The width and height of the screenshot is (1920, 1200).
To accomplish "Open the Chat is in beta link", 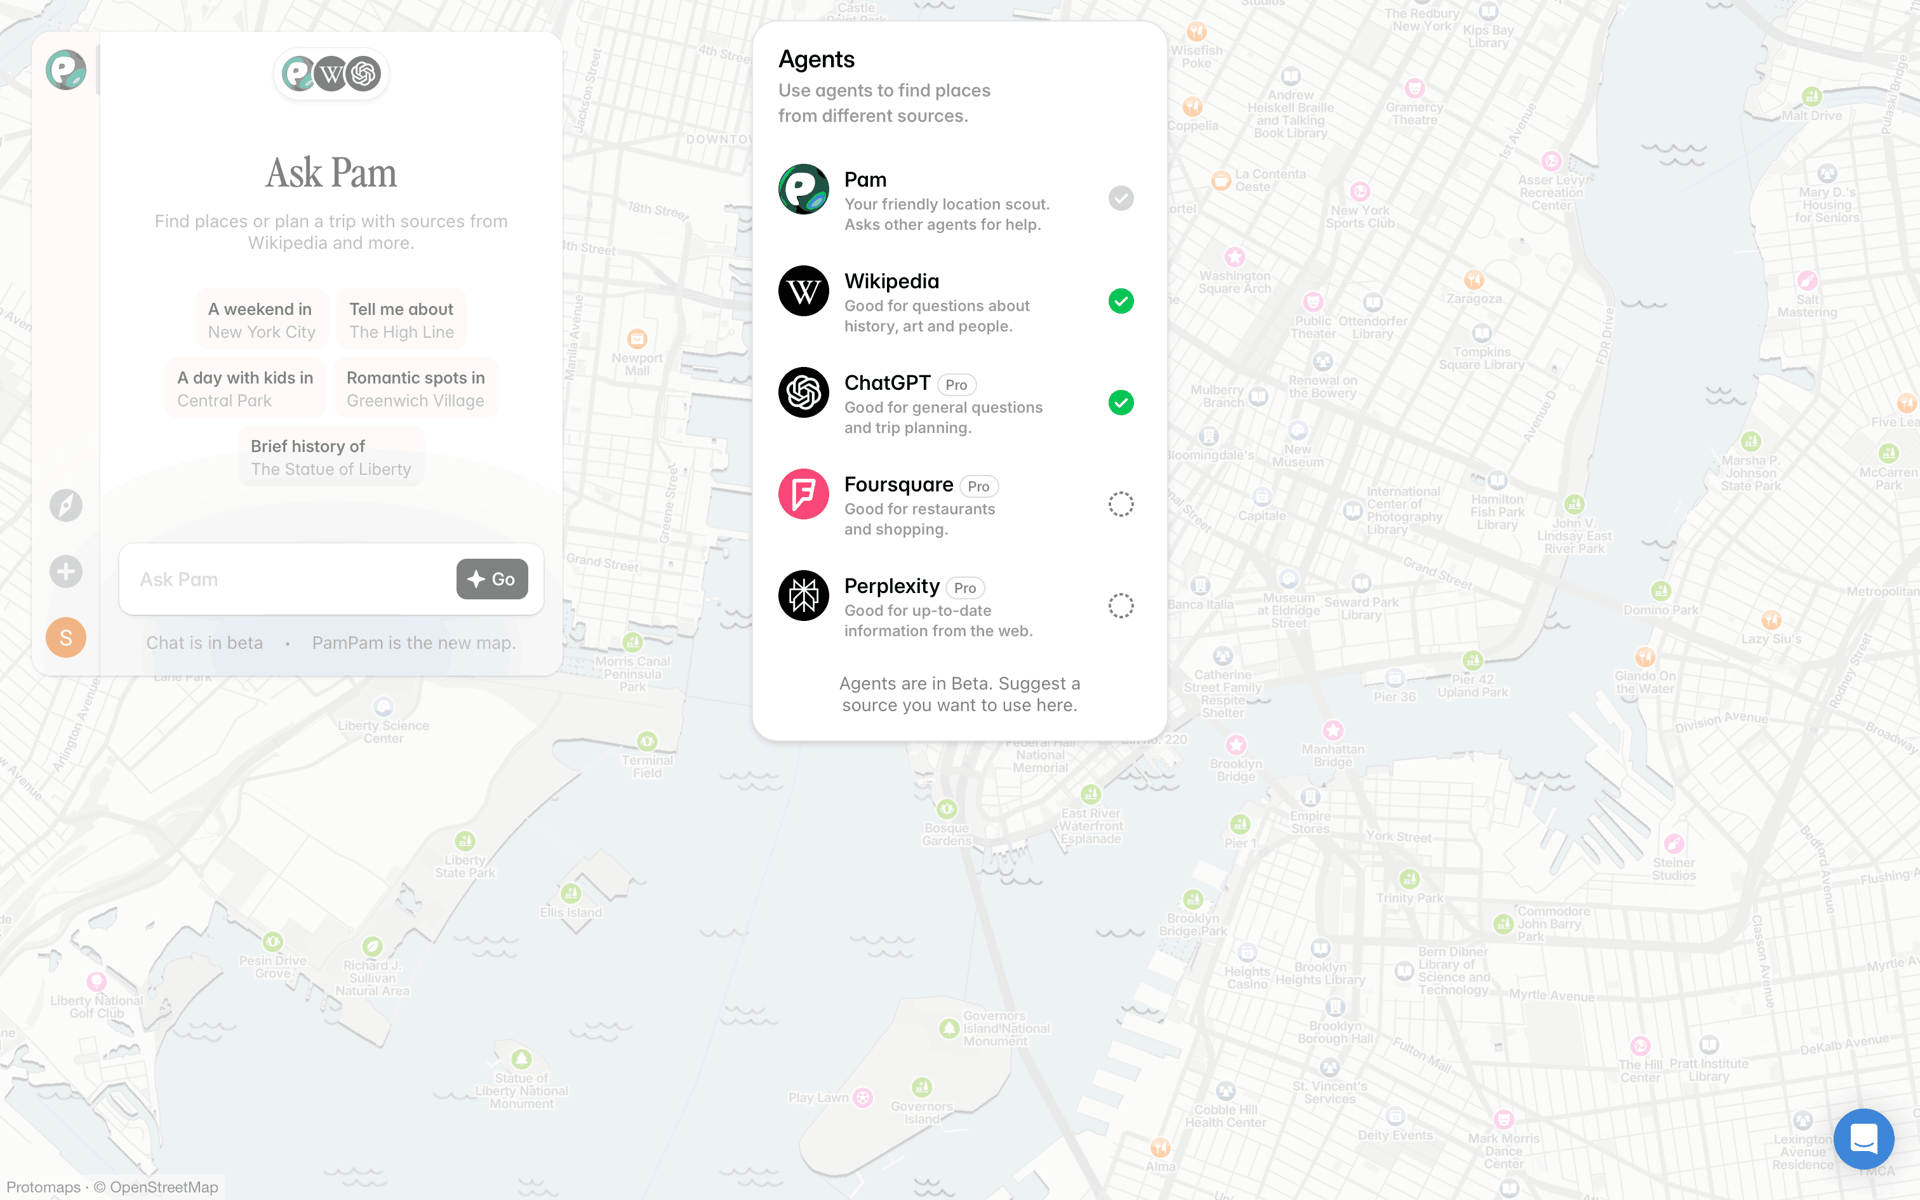I will [x=205, y=643].
